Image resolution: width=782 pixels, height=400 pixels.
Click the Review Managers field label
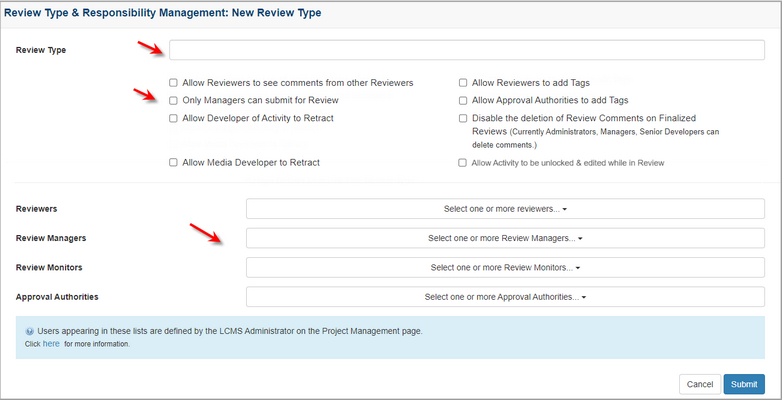coord(51,239)
